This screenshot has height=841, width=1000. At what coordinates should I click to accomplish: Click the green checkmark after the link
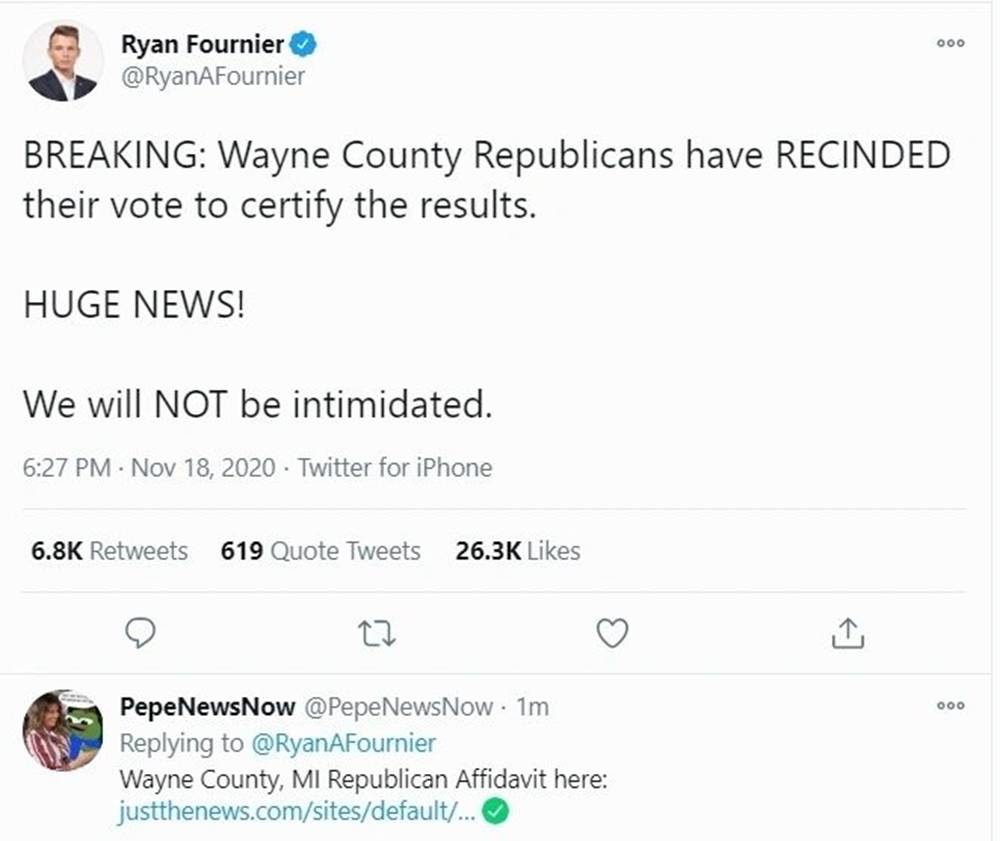[496, 812]
